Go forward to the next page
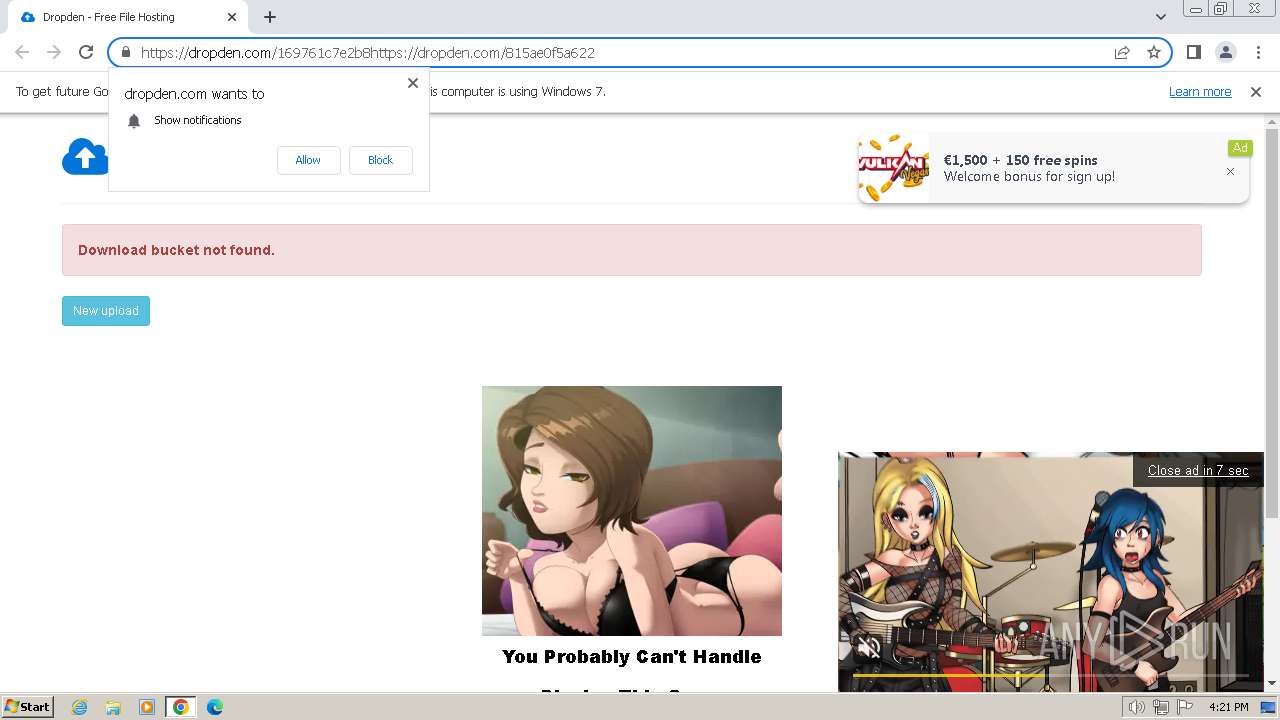The image size is (1280, 720). [x=54, y=52]
